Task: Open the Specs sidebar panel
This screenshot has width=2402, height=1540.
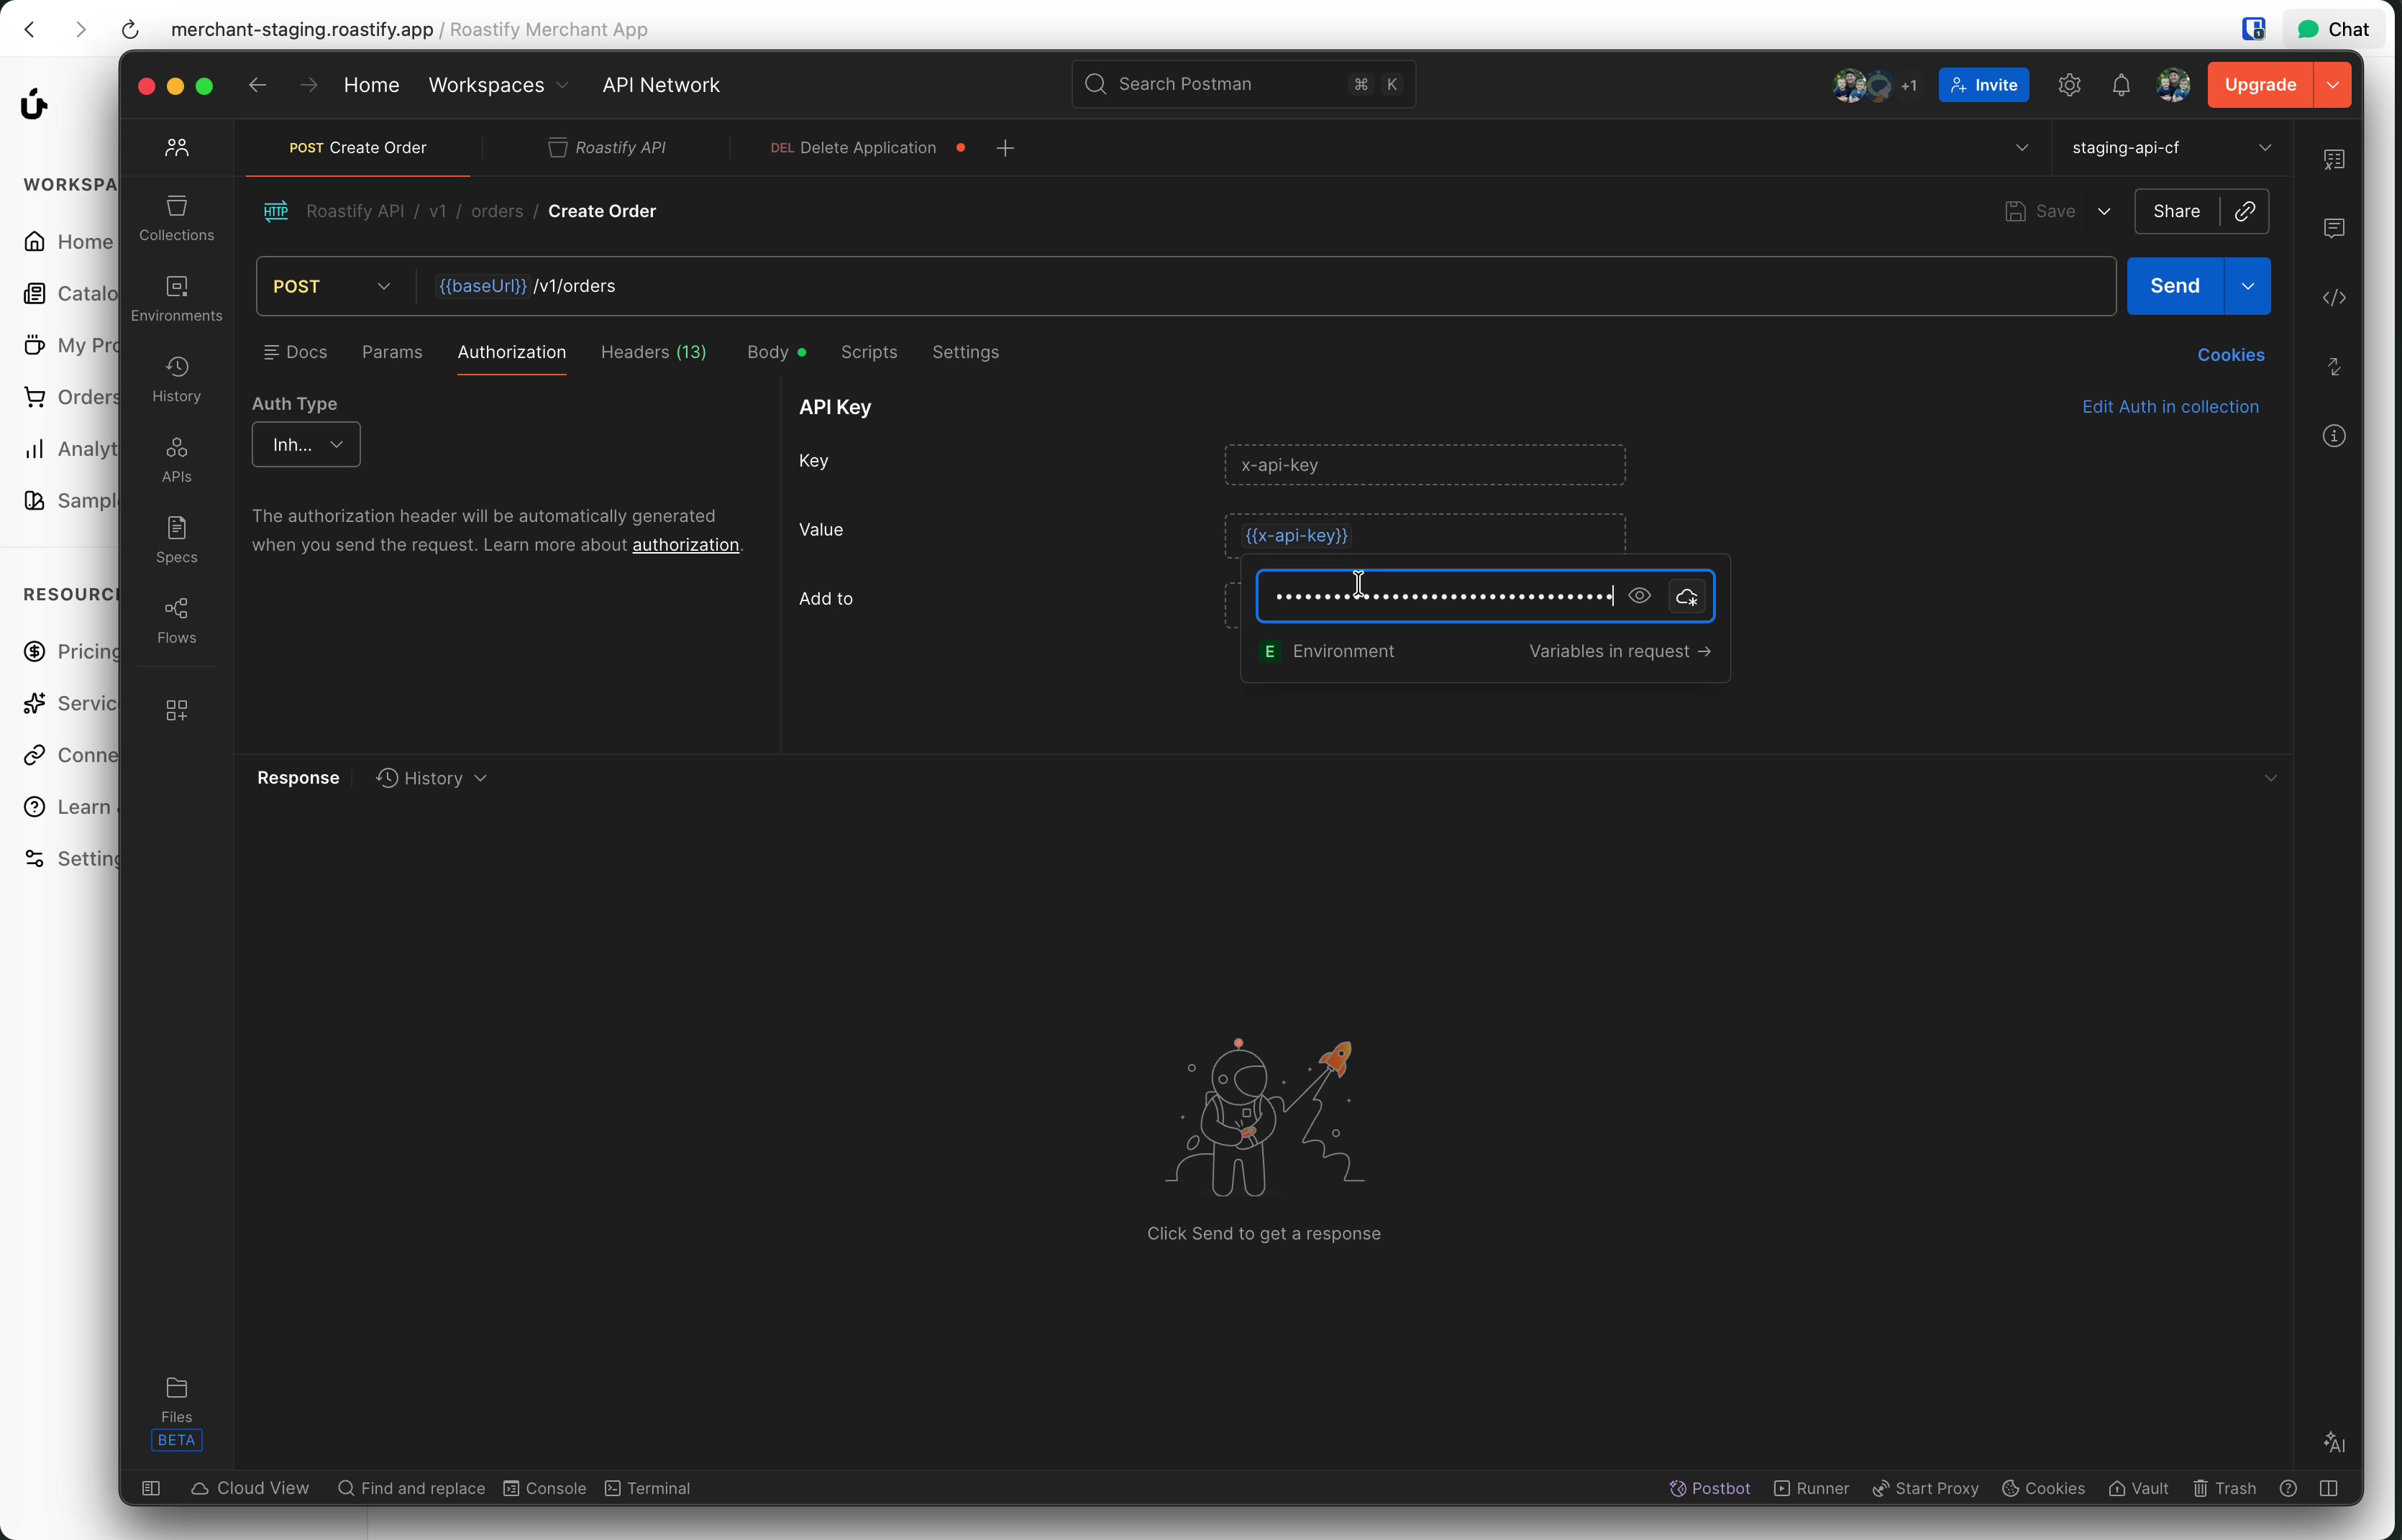Action: click(x=176, y=539)
